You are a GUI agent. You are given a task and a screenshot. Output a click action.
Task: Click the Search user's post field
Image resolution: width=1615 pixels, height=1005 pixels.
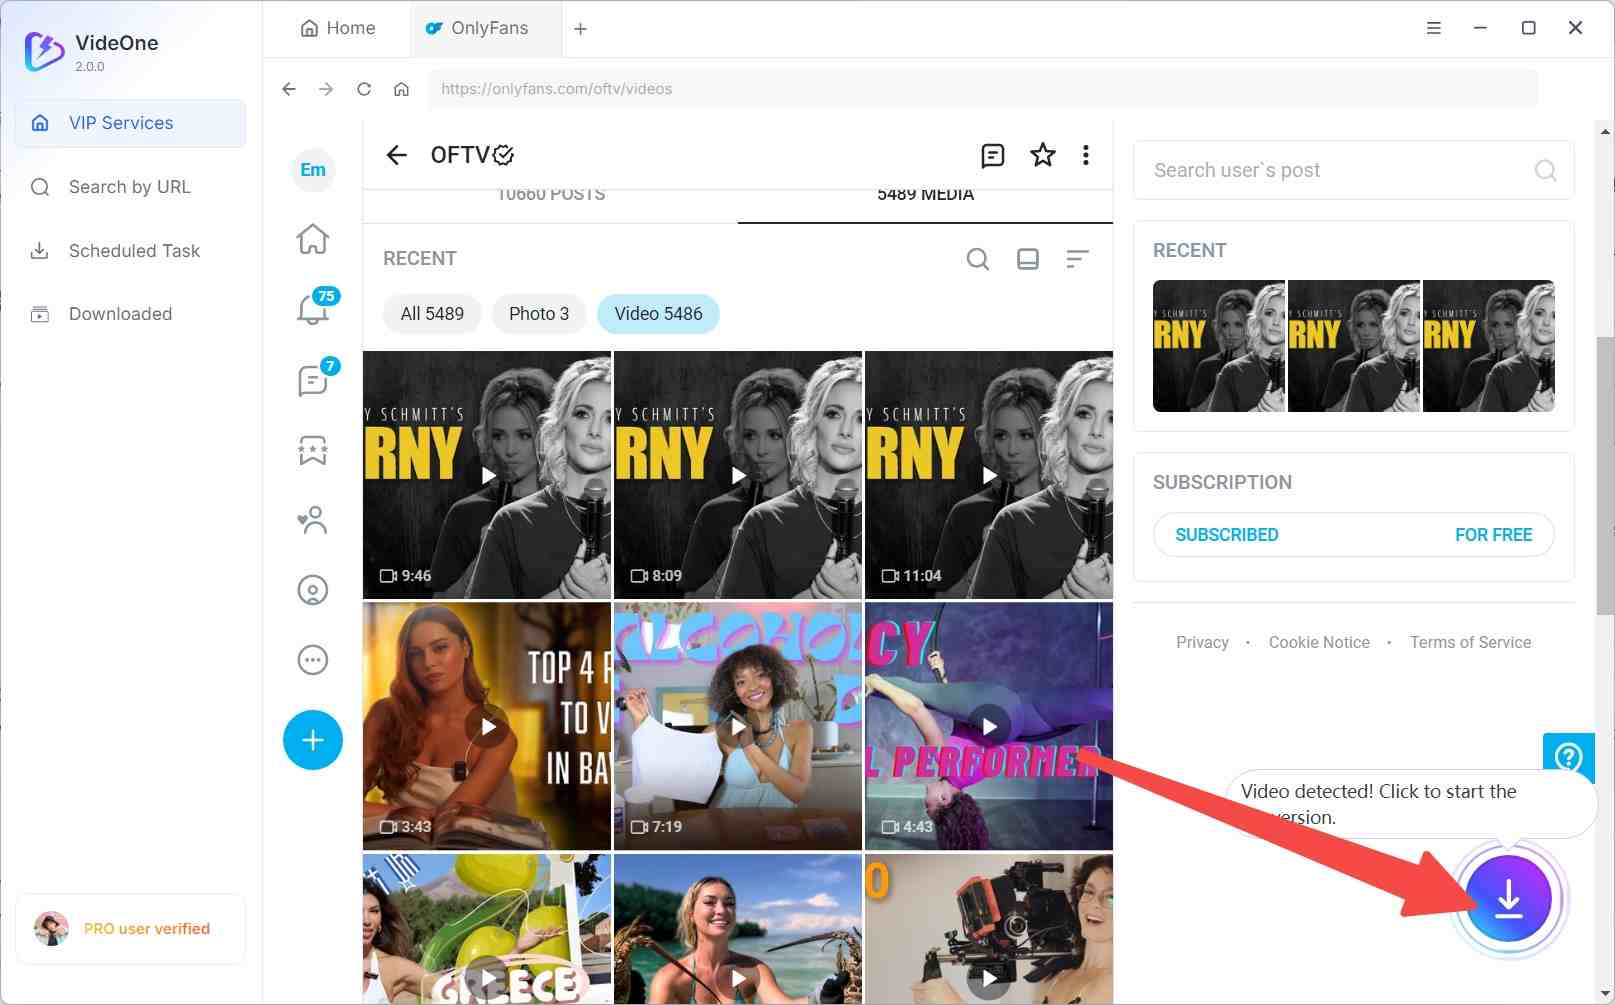(x=1354, y=170)
